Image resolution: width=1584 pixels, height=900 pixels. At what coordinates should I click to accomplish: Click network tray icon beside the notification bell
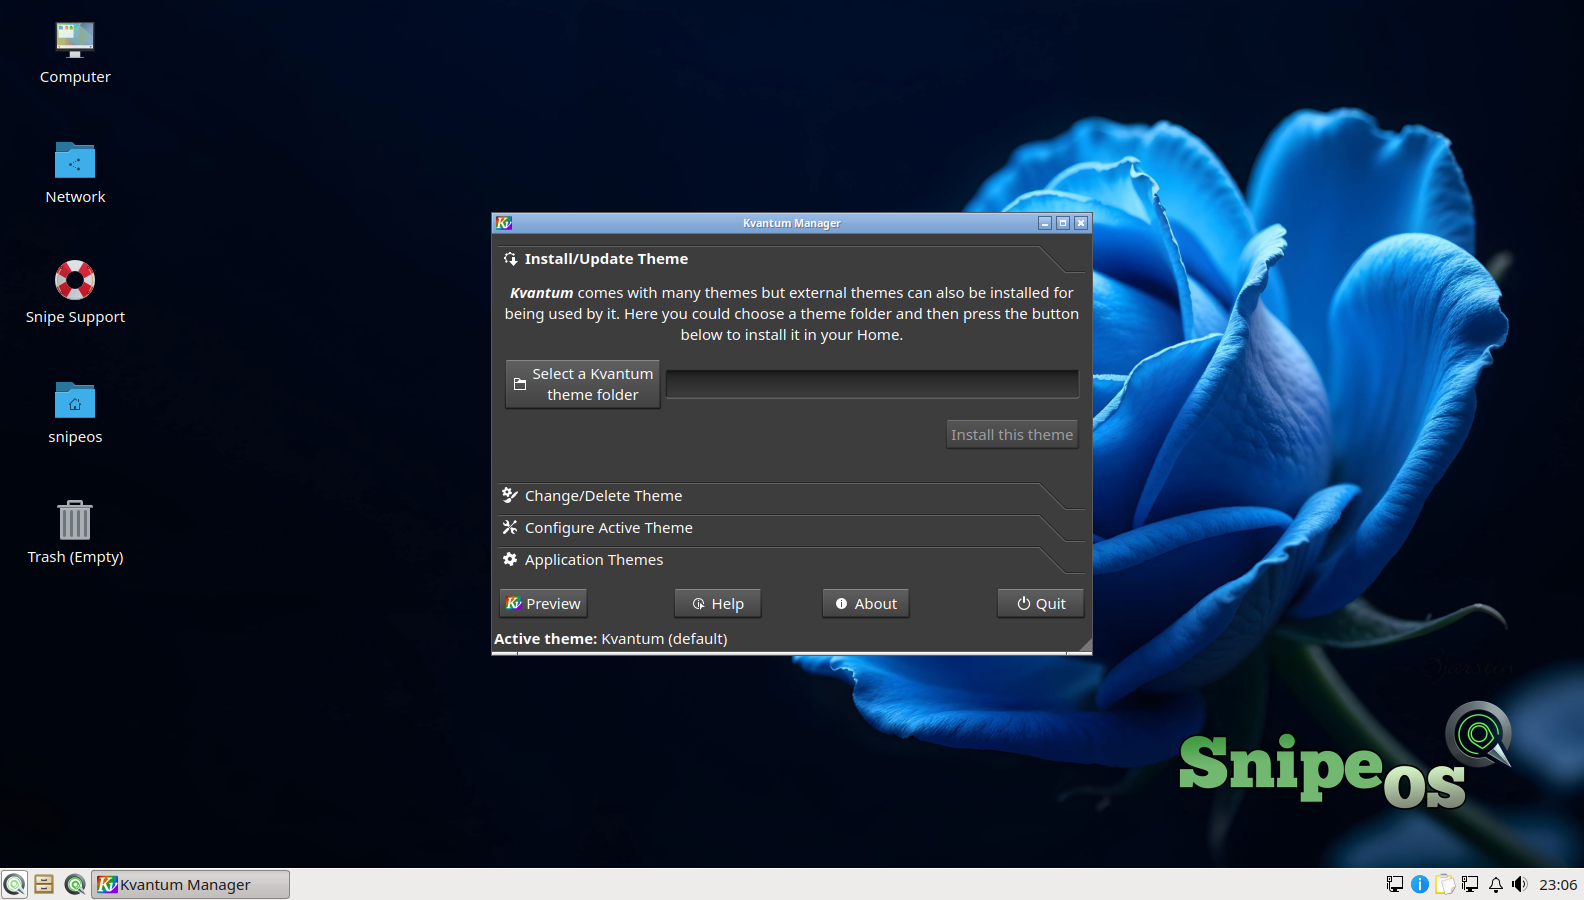(1470, 884)
